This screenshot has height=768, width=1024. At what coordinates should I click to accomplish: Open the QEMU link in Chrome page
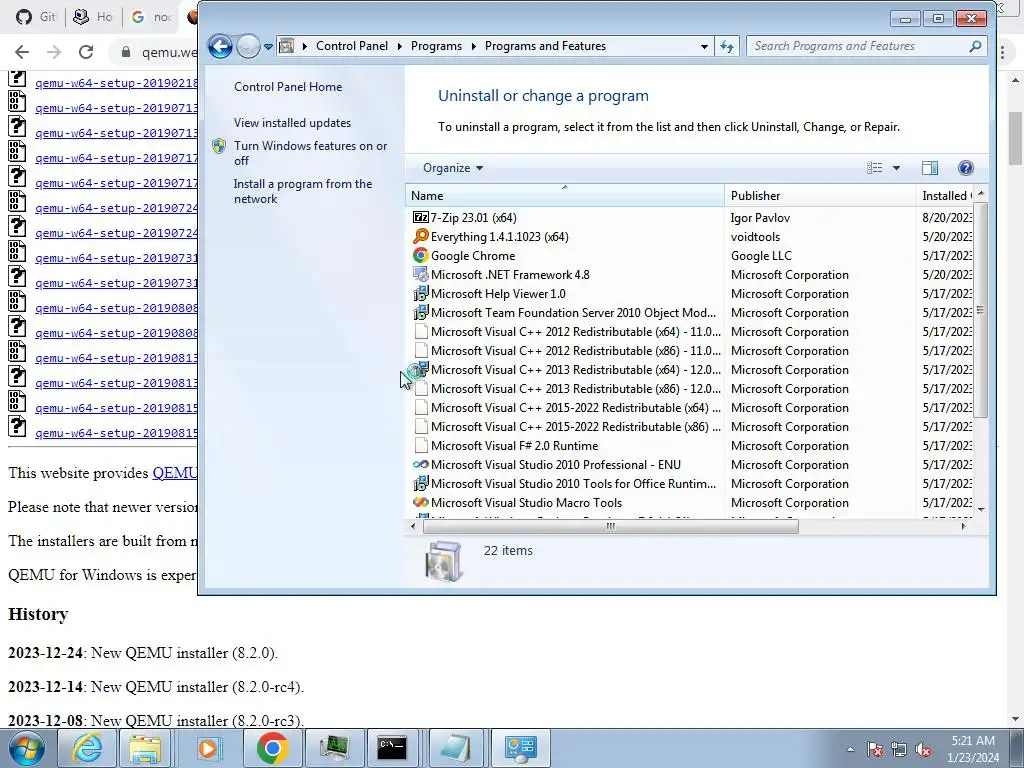[x=174, y=473]
